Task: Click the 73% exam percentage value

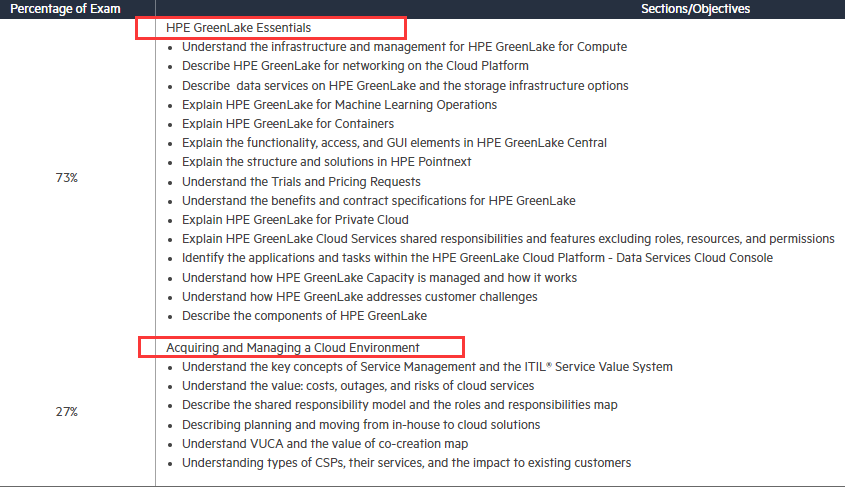Action: coord(66,178)
